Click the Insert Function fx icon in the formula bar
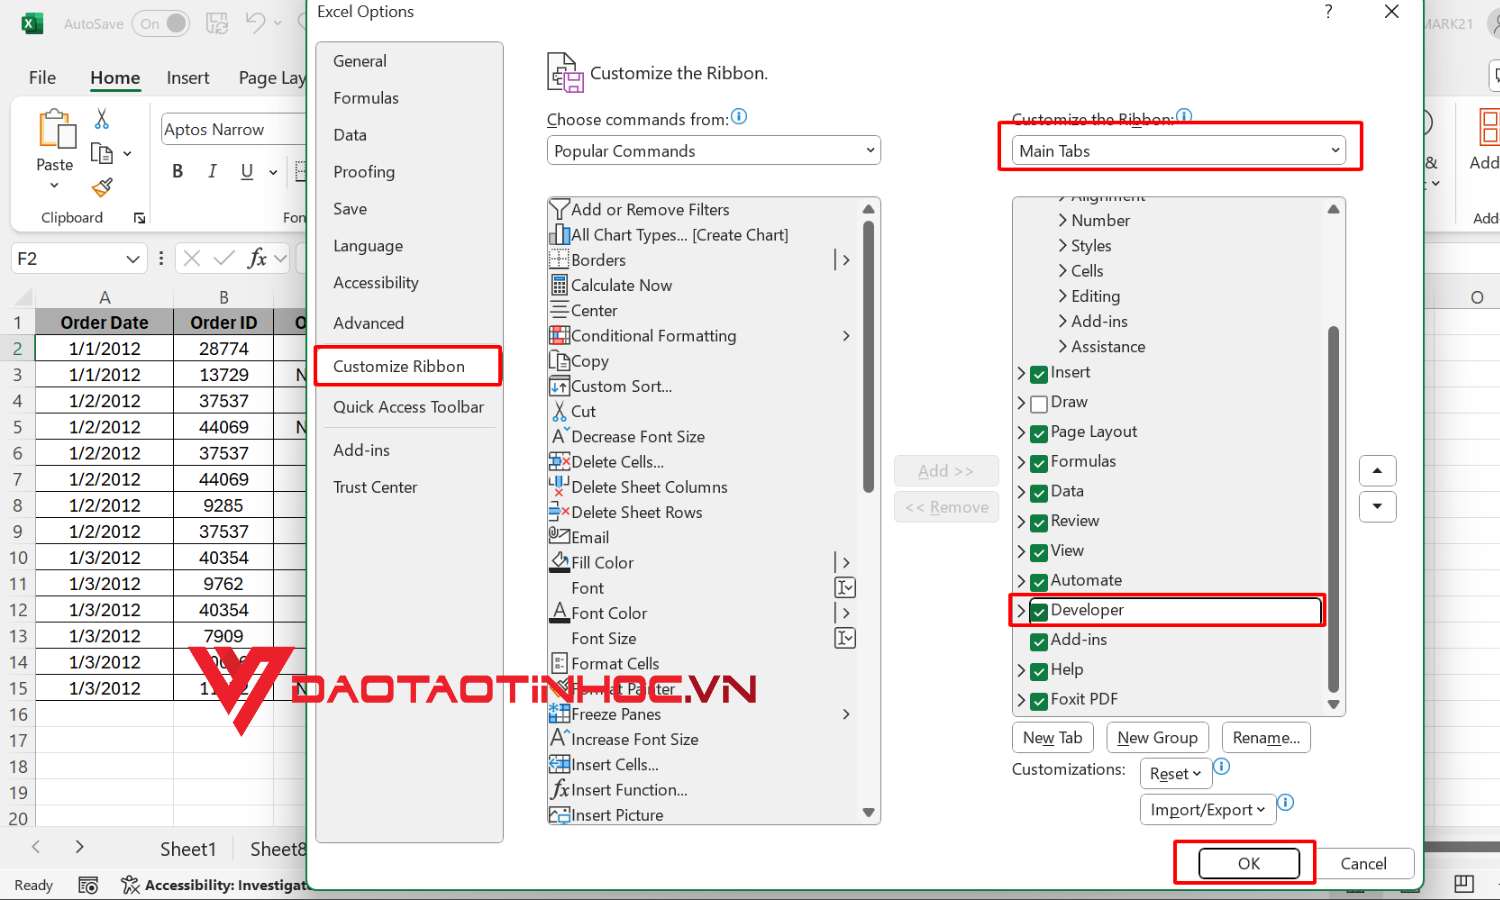This screenshot has height=900, width=1500. tap(257, 258)
